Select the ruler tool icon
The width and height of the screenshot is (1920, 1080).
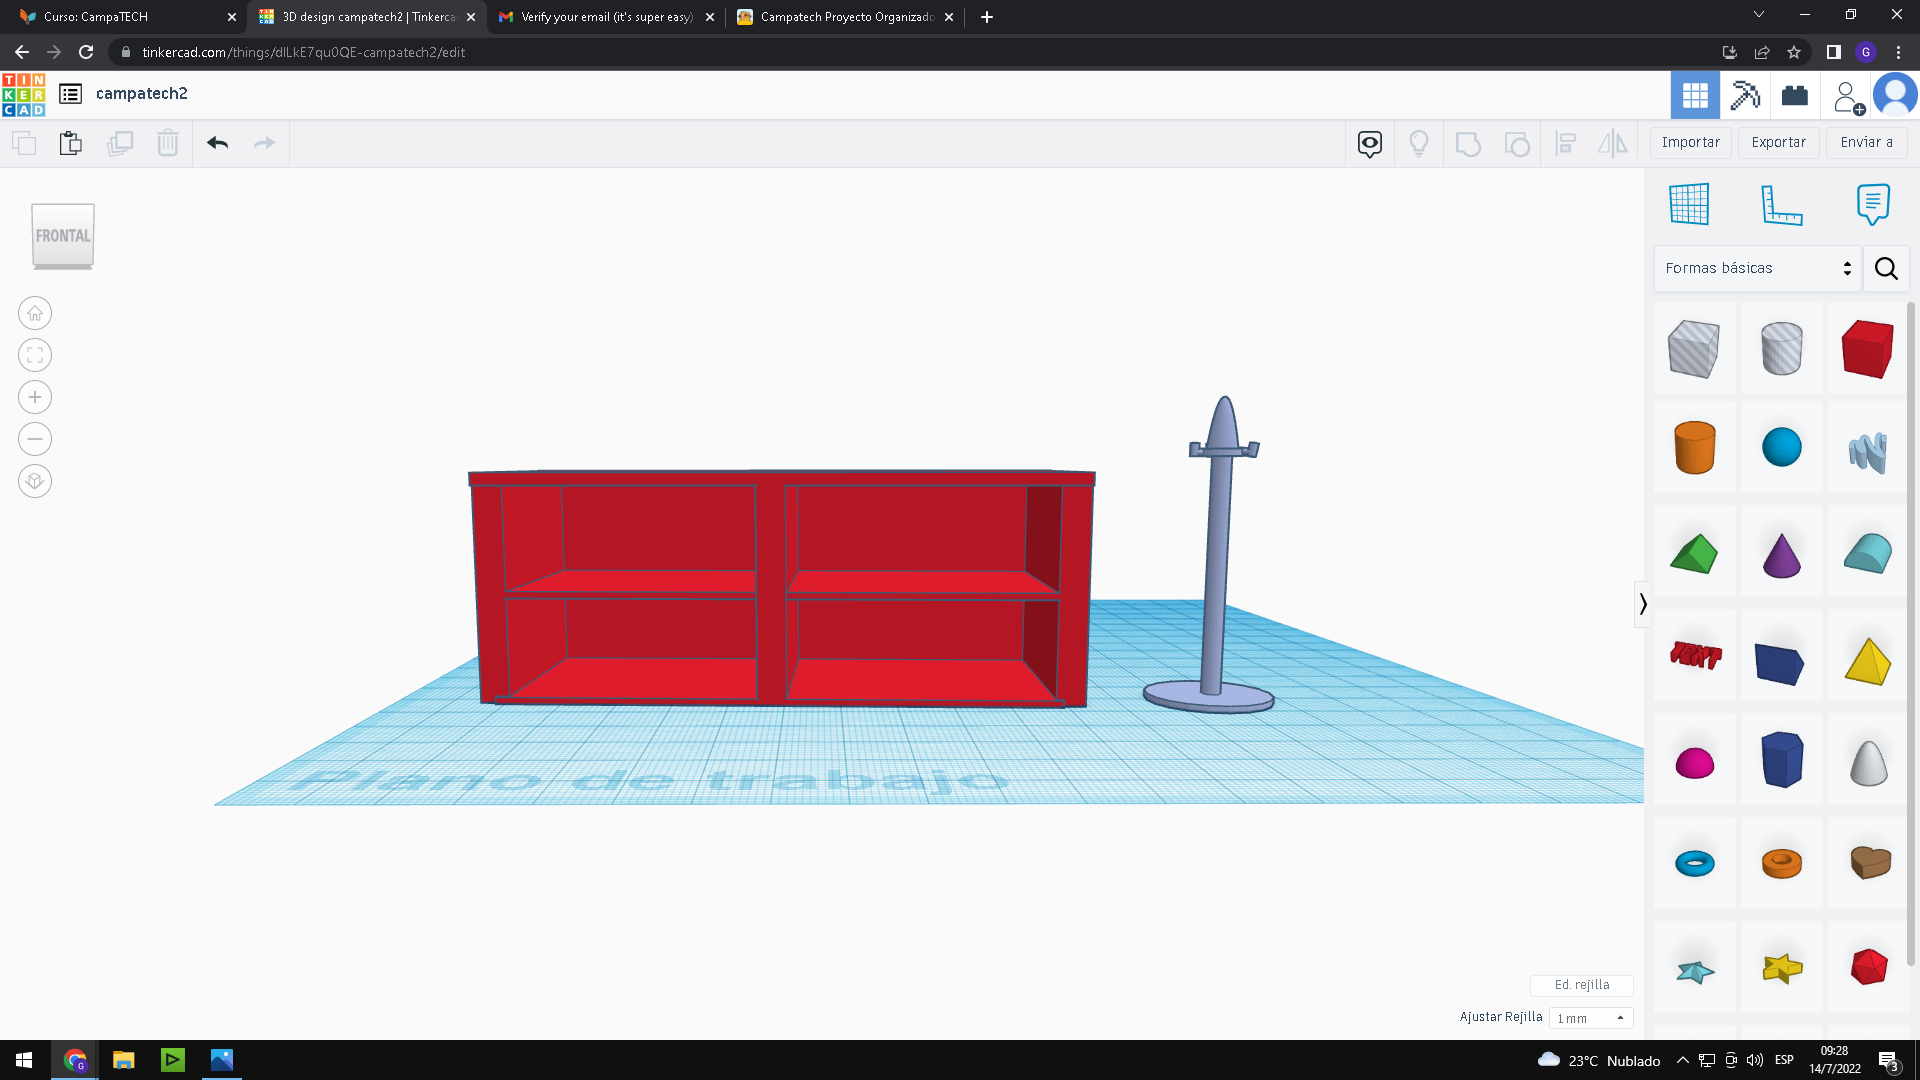1781,204
